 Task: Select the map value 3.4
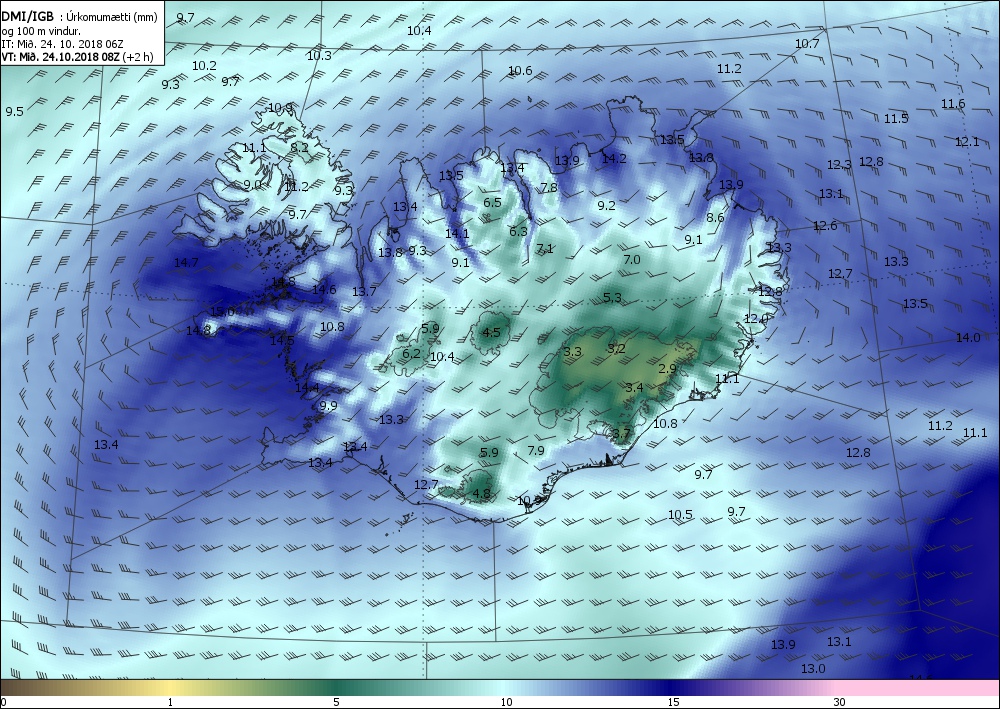(634, 388)
